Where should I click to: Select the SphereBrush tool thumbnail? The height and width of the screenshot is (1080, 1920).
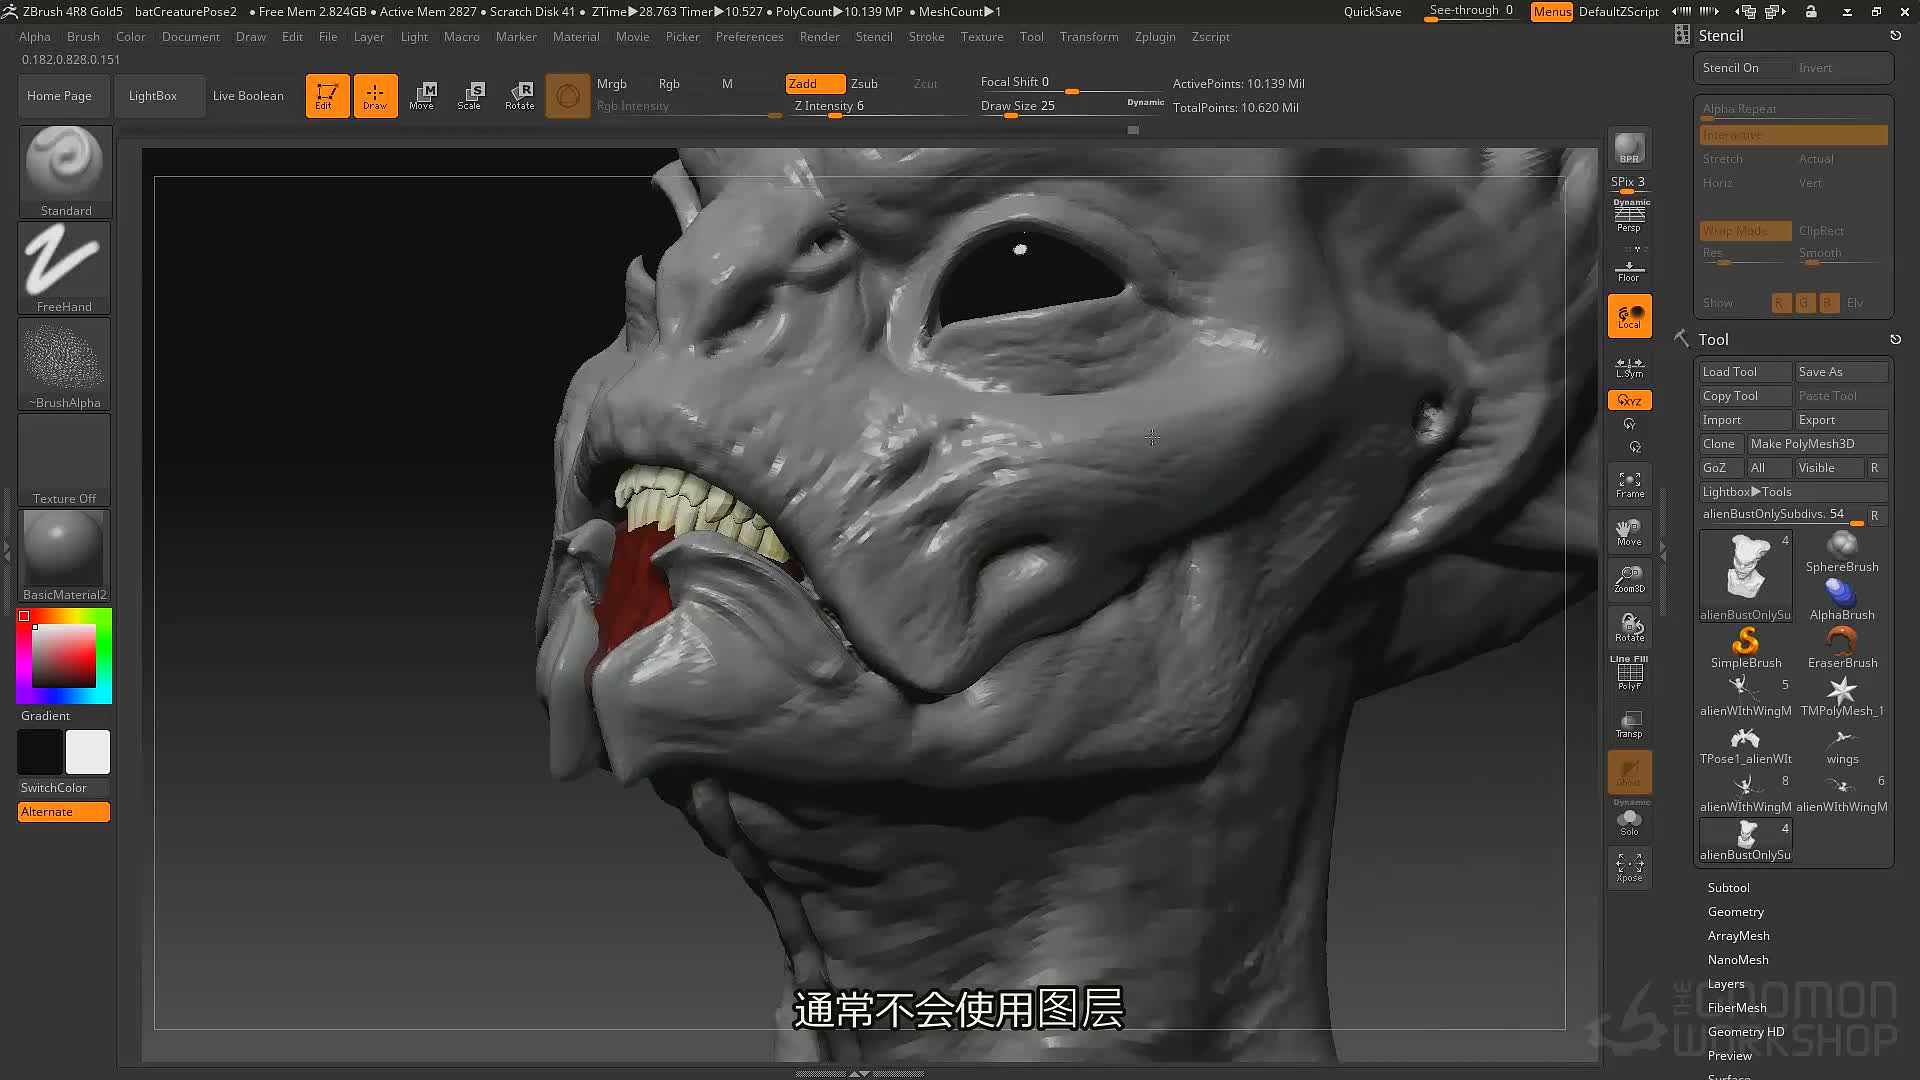tap(1842, 553)
